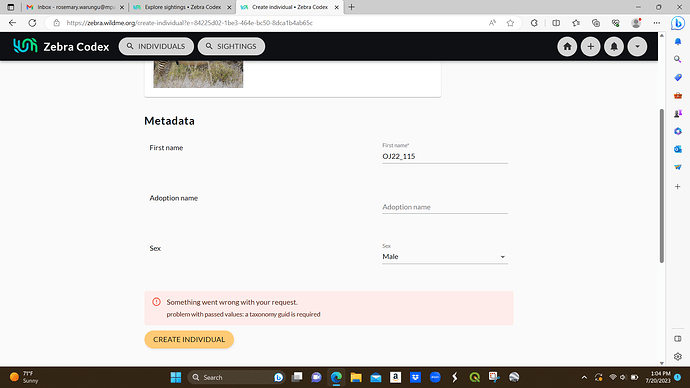Toggle read aloud icon in address bar

(492, 23)
